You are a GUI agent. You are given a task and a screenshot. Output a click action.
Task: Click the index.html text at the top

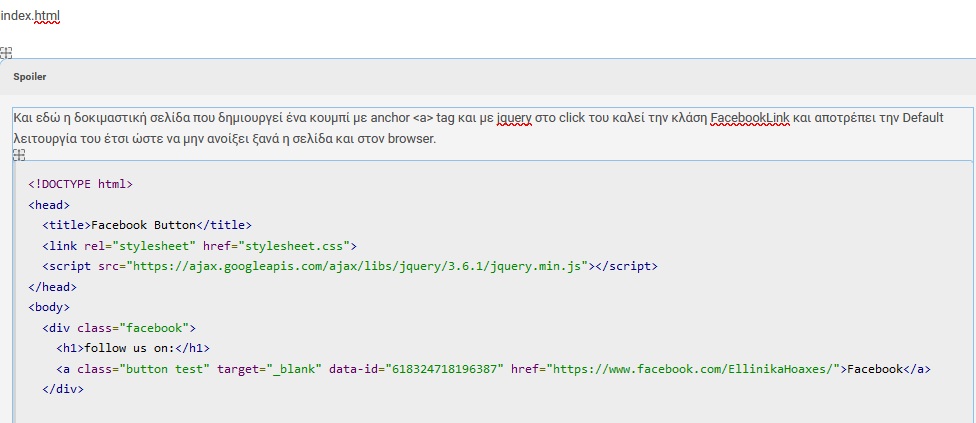coord(30,15)
